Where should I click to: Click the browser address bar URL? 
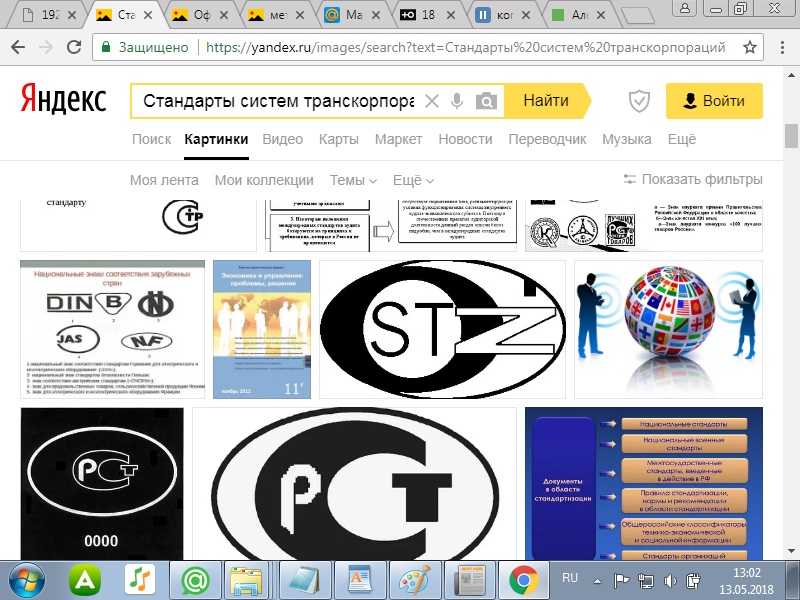coord(465,47)
